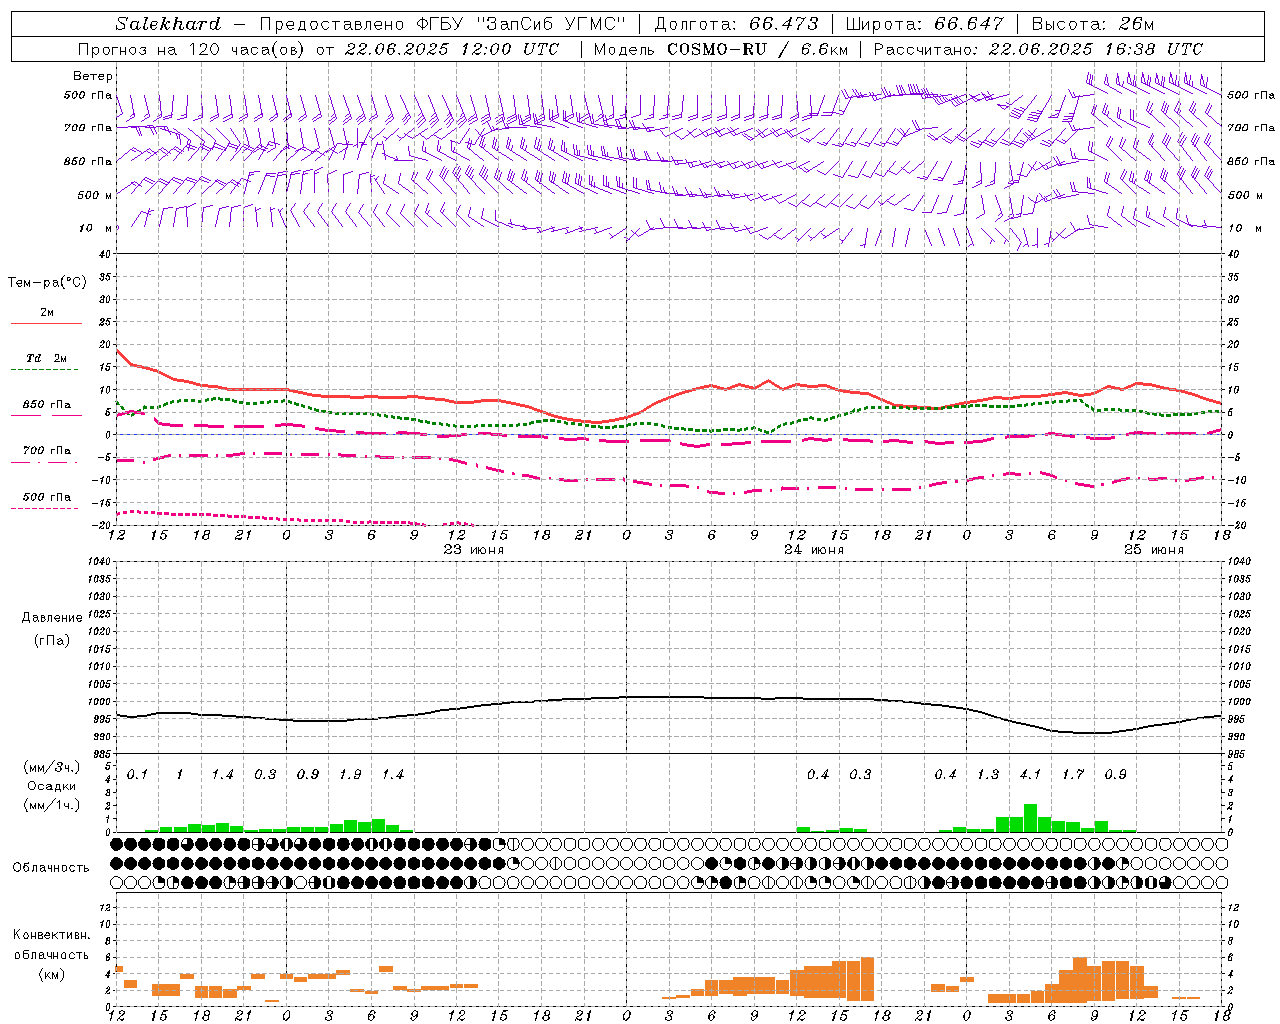Select the 500 гПа temperature legend entry
The image size is (1280, 1024).
pos(47,497)
